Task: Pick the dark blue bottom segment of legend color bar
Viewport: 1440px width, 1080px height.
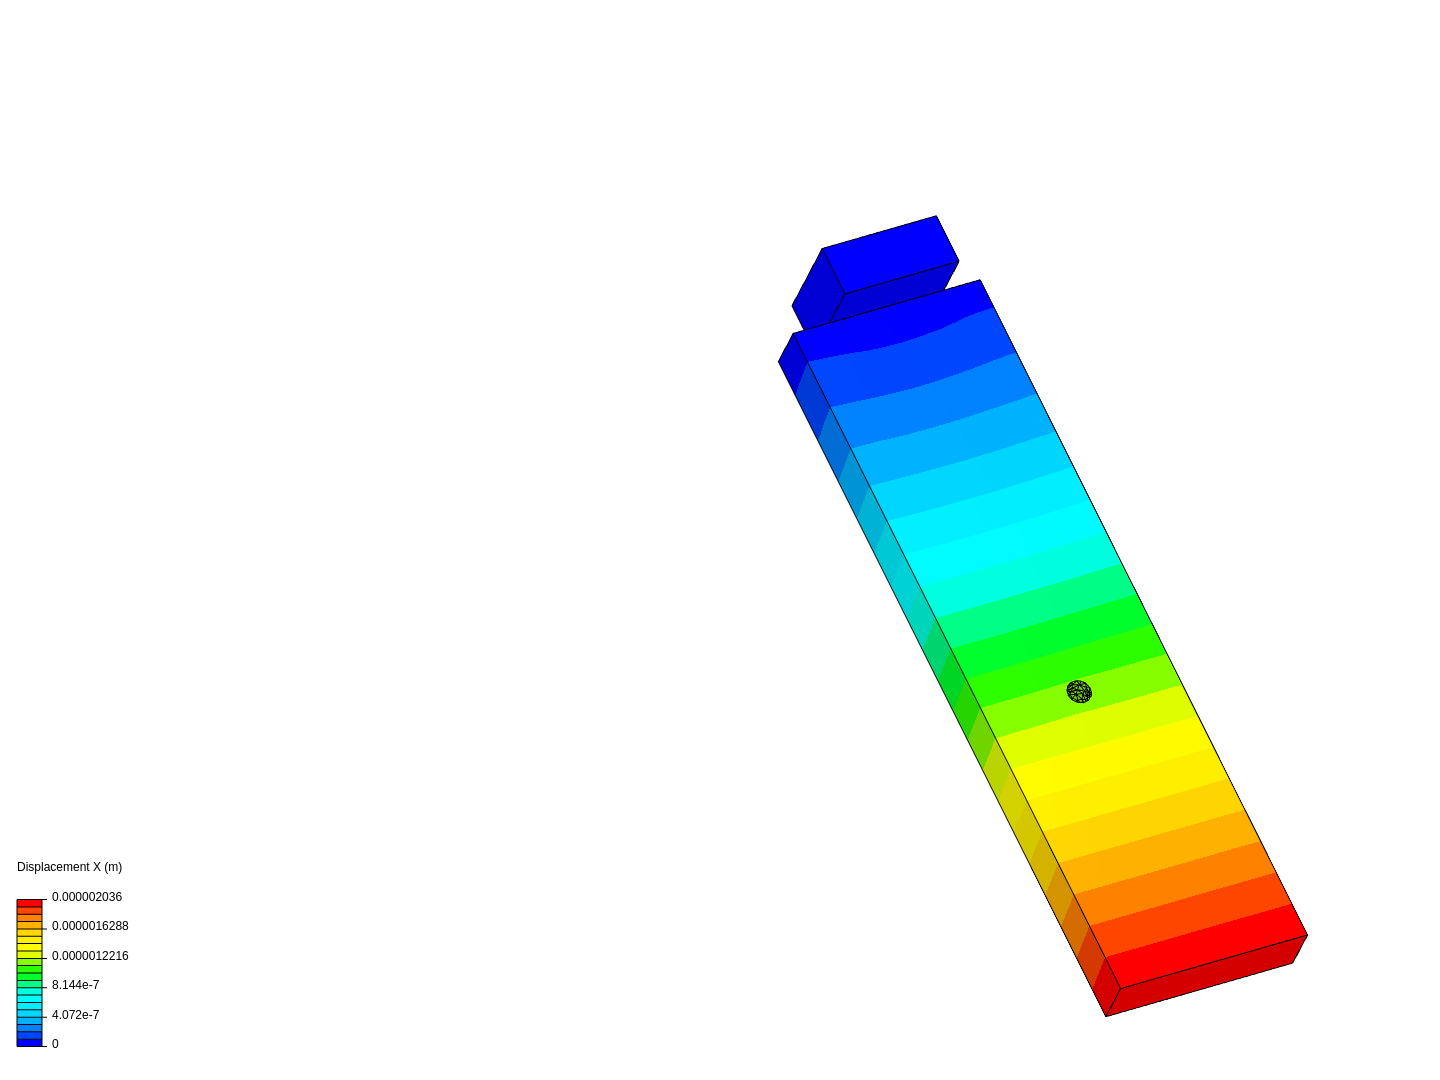Action: coord(29,1043)
